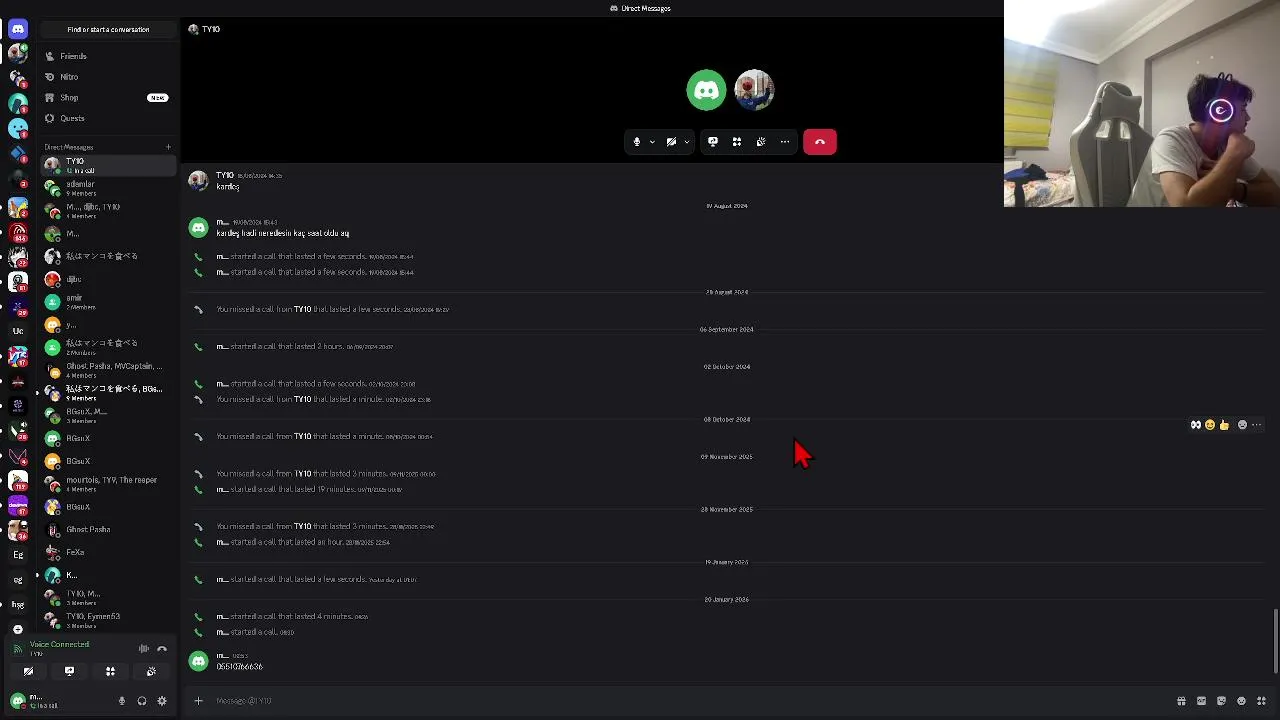
Task: Open User Settings gear
Action: coord(162,701)
